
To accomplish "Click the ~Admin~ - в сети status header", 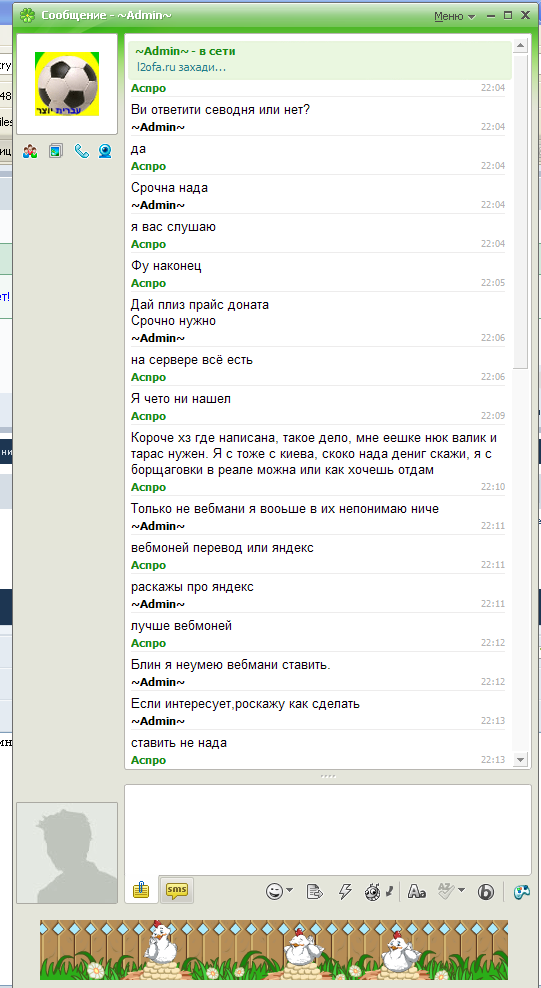I will 185,52.
